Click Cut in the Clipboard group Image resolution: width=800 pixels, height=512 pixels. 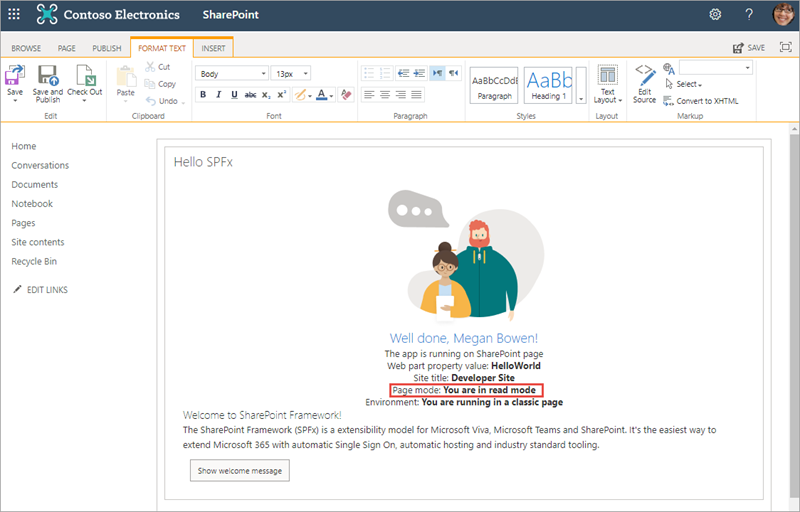158,67
